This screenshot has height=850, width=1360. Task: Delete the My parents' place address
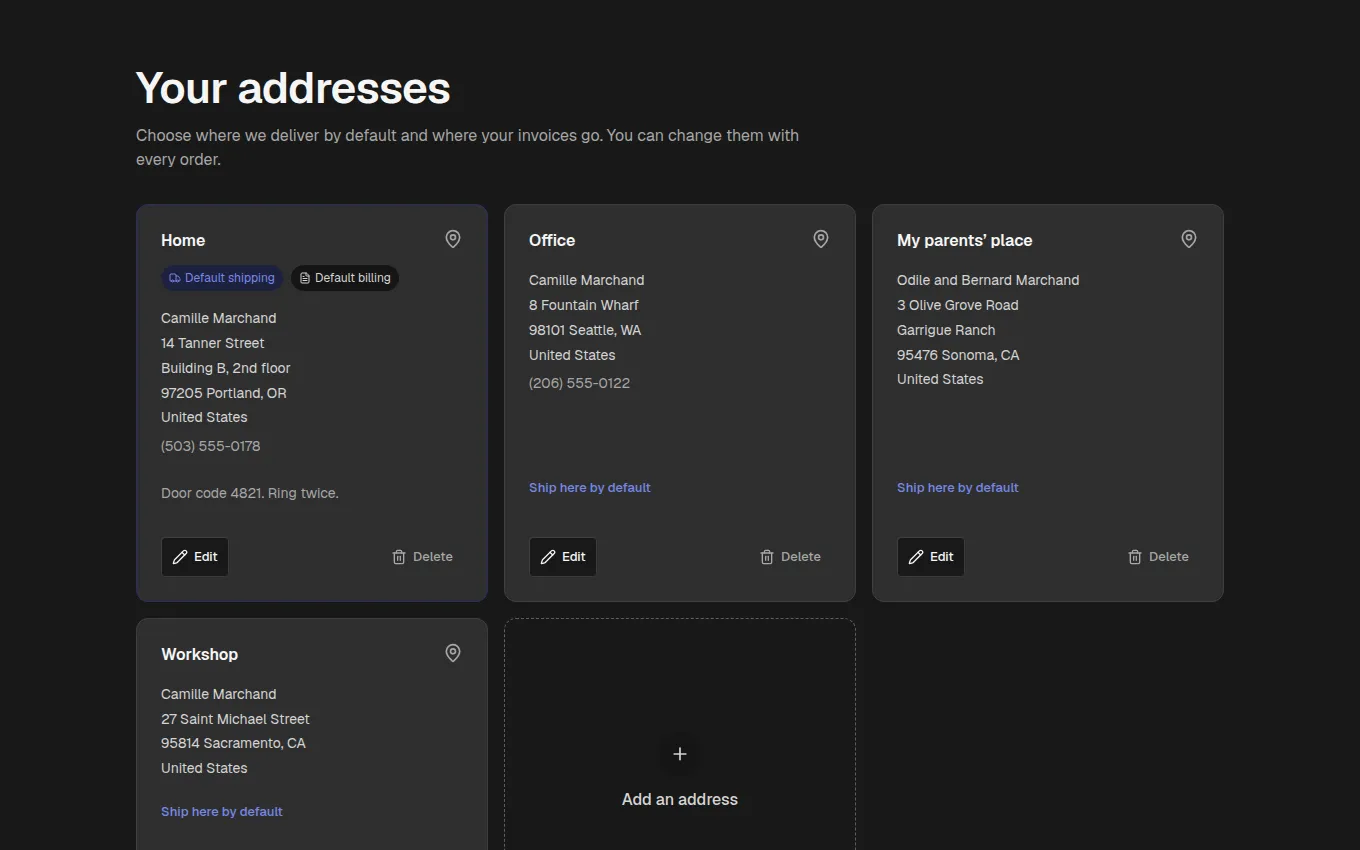1159,557
